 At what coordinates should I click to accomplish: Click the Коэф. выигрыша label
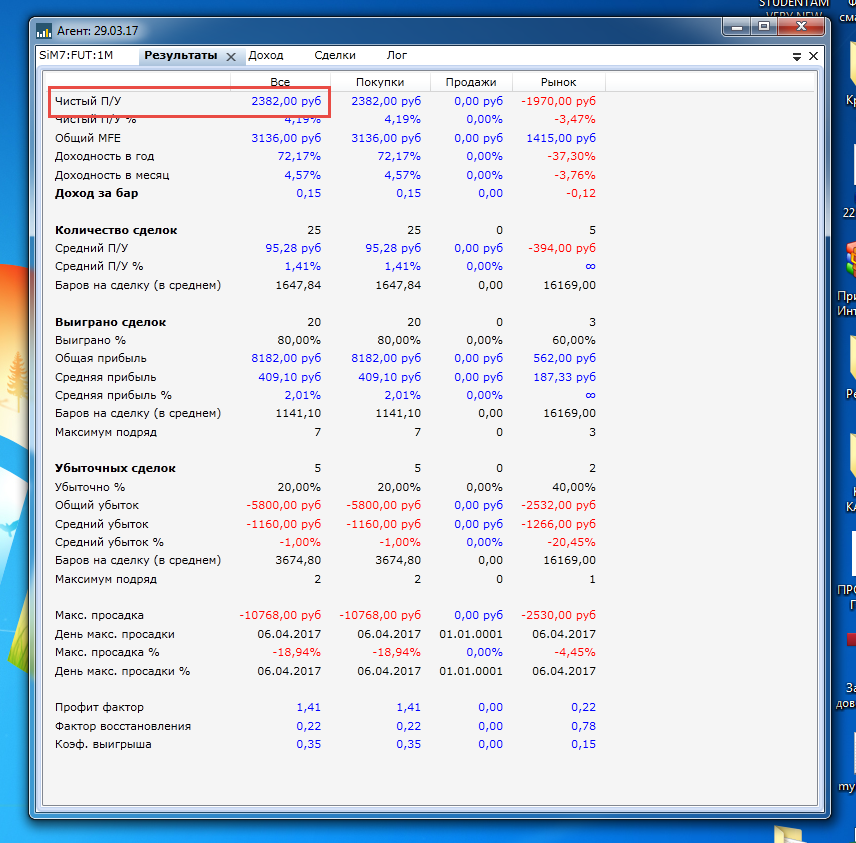(x=103, y=744)
